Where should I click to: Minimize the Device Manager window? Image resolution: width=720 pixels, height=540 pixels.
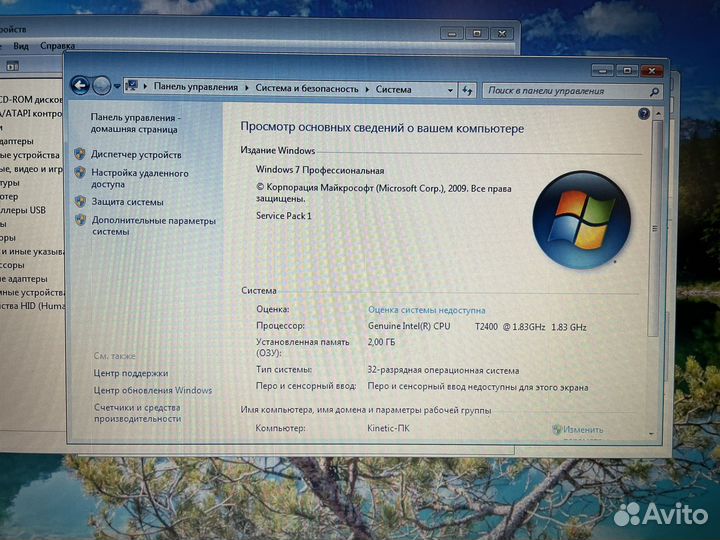click(x=452, y=34)
